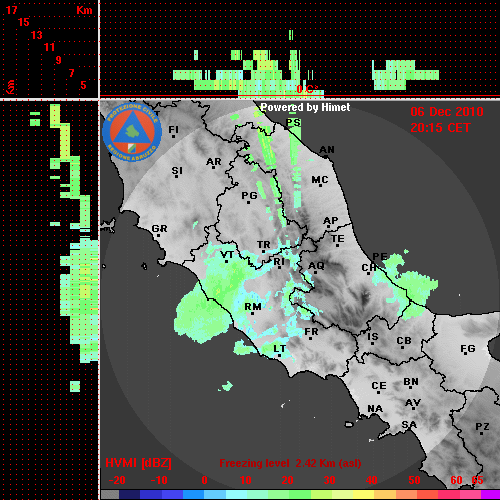This screenshot has width=500, height=500.
Task: Click the IS city label on map
Action: coord(373,337)
